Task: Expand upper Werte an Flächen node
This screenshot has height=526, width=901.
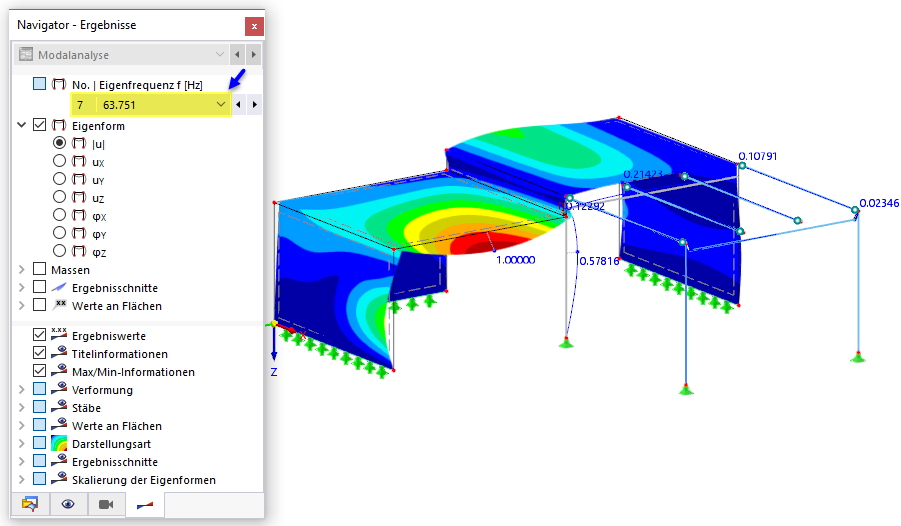Action: (22, 305)
